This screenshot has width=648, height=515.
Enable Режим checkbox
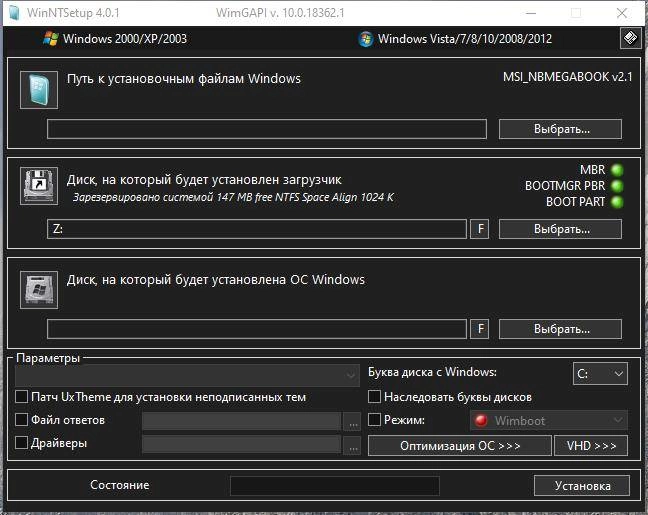click(374, 420)
